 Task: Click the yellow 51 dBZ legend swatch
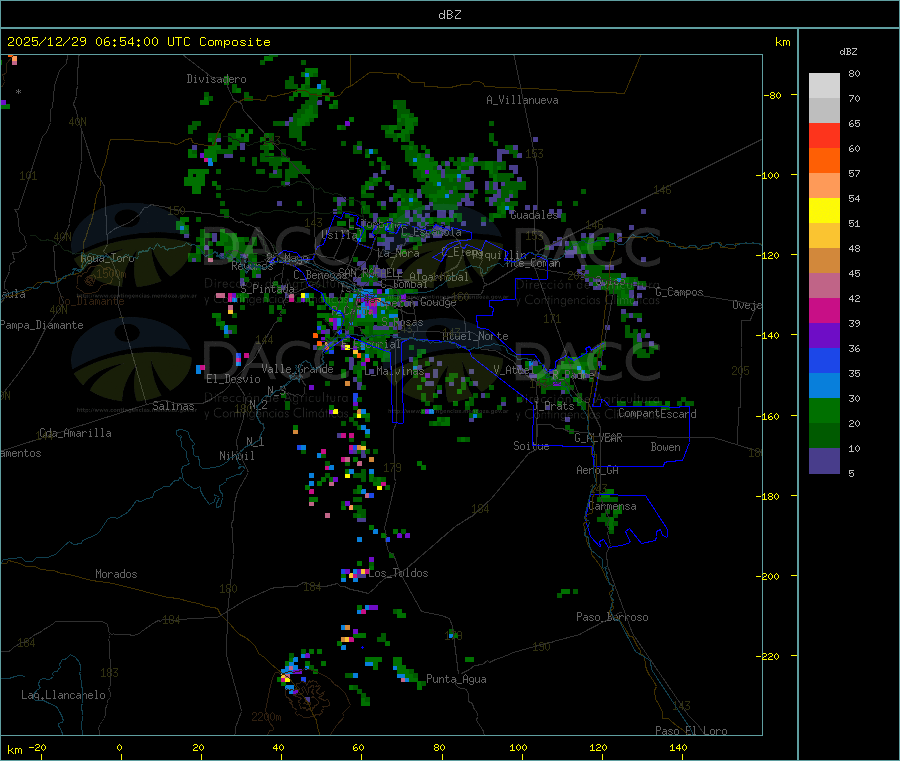tap(824, 211)
